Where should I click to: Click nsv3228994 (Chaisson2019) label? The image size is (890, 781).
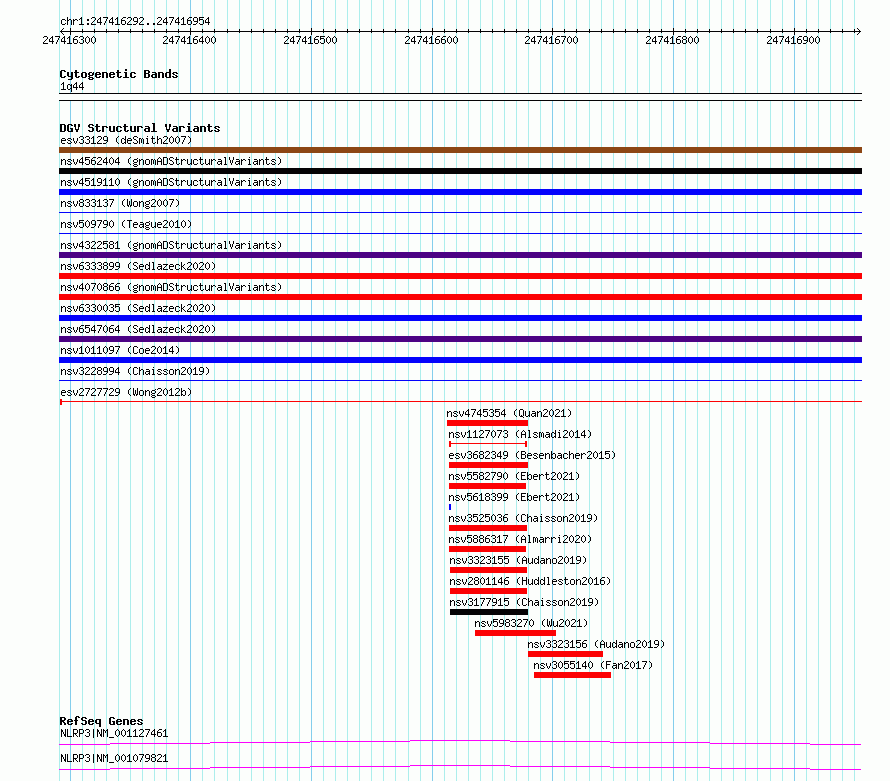pyautogui.click(x=135, y=371)
